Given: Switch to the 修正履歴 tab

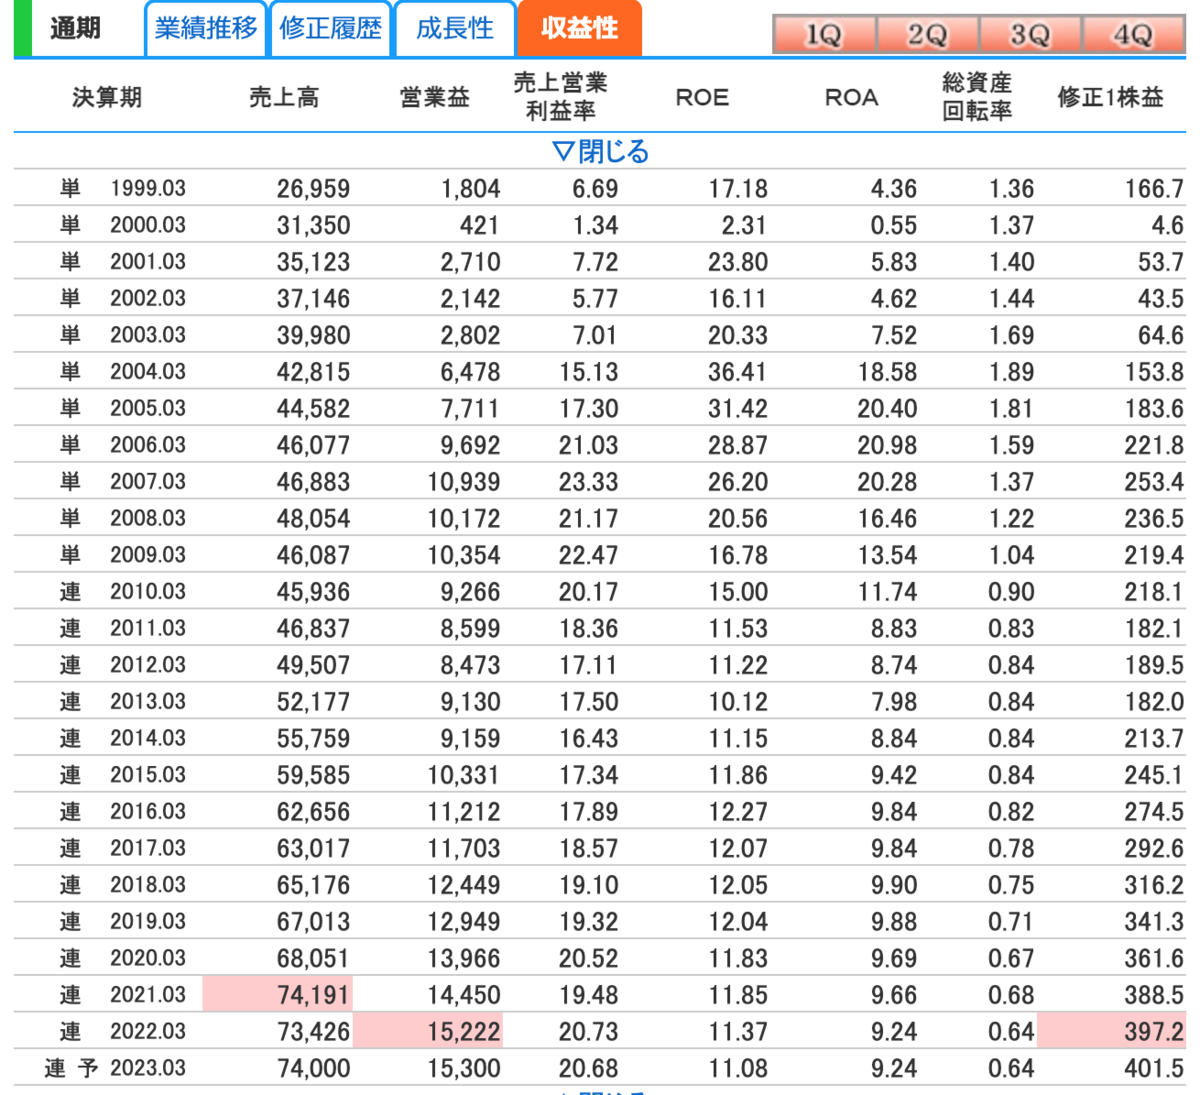Looking at the screenshot, I should click(330, 28).
